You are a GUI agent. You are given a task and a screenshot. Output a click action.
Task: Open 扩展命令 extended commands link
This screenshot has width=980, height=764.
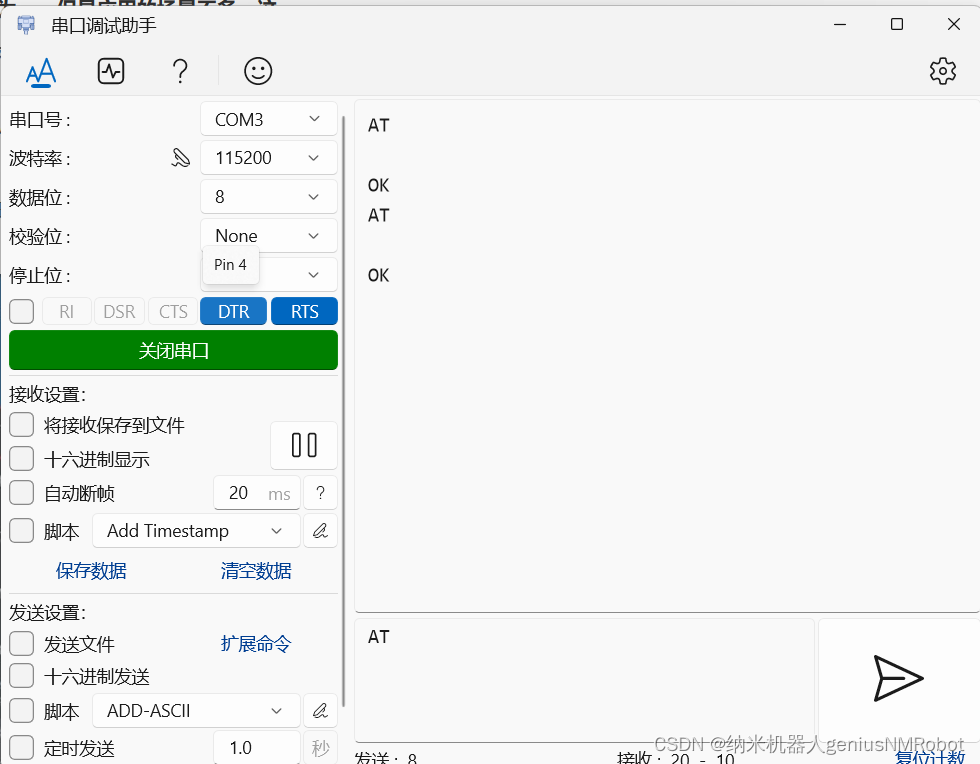[x=256, y=644]
